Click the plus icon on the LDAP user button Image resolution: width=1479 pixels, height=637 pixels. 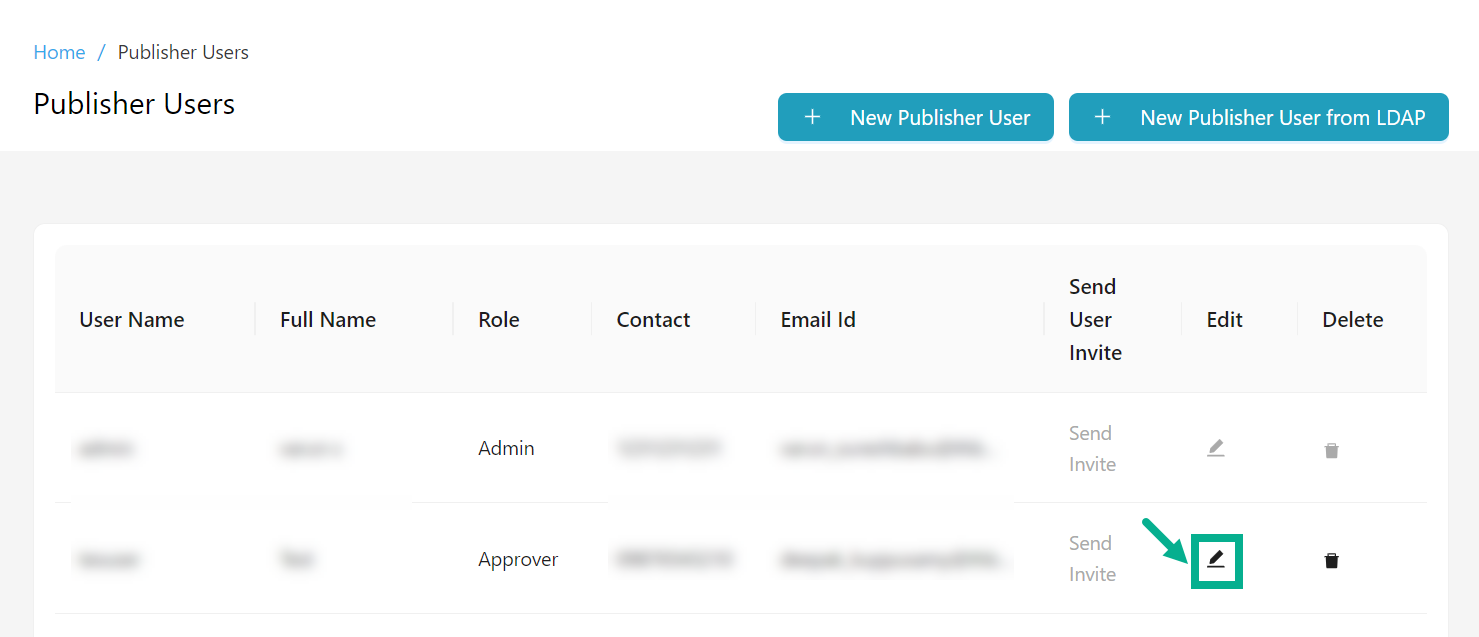point(1102,117)
